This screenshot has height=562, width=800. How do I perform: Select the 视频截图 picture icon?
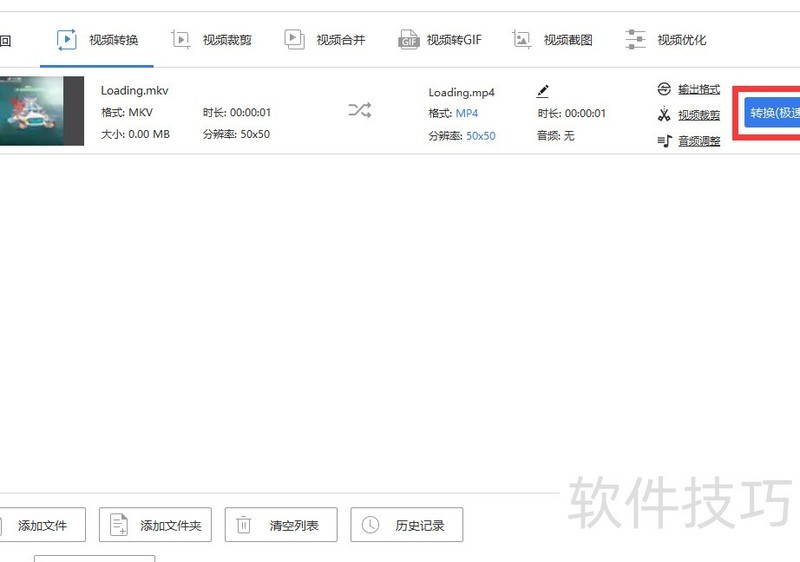[522, 40]
